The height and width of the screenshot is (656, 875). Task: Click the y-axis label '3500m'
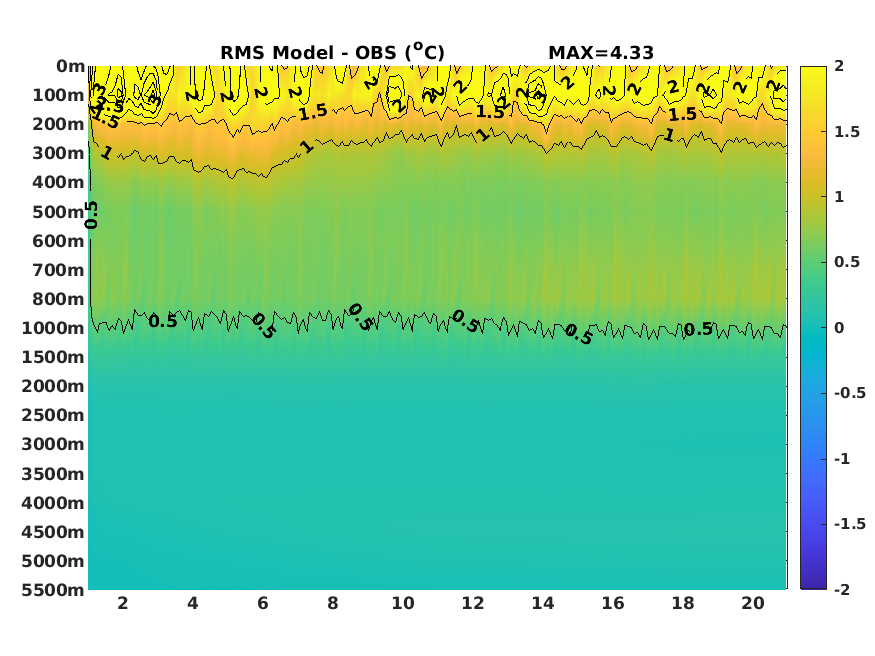[x=53, y=474]
